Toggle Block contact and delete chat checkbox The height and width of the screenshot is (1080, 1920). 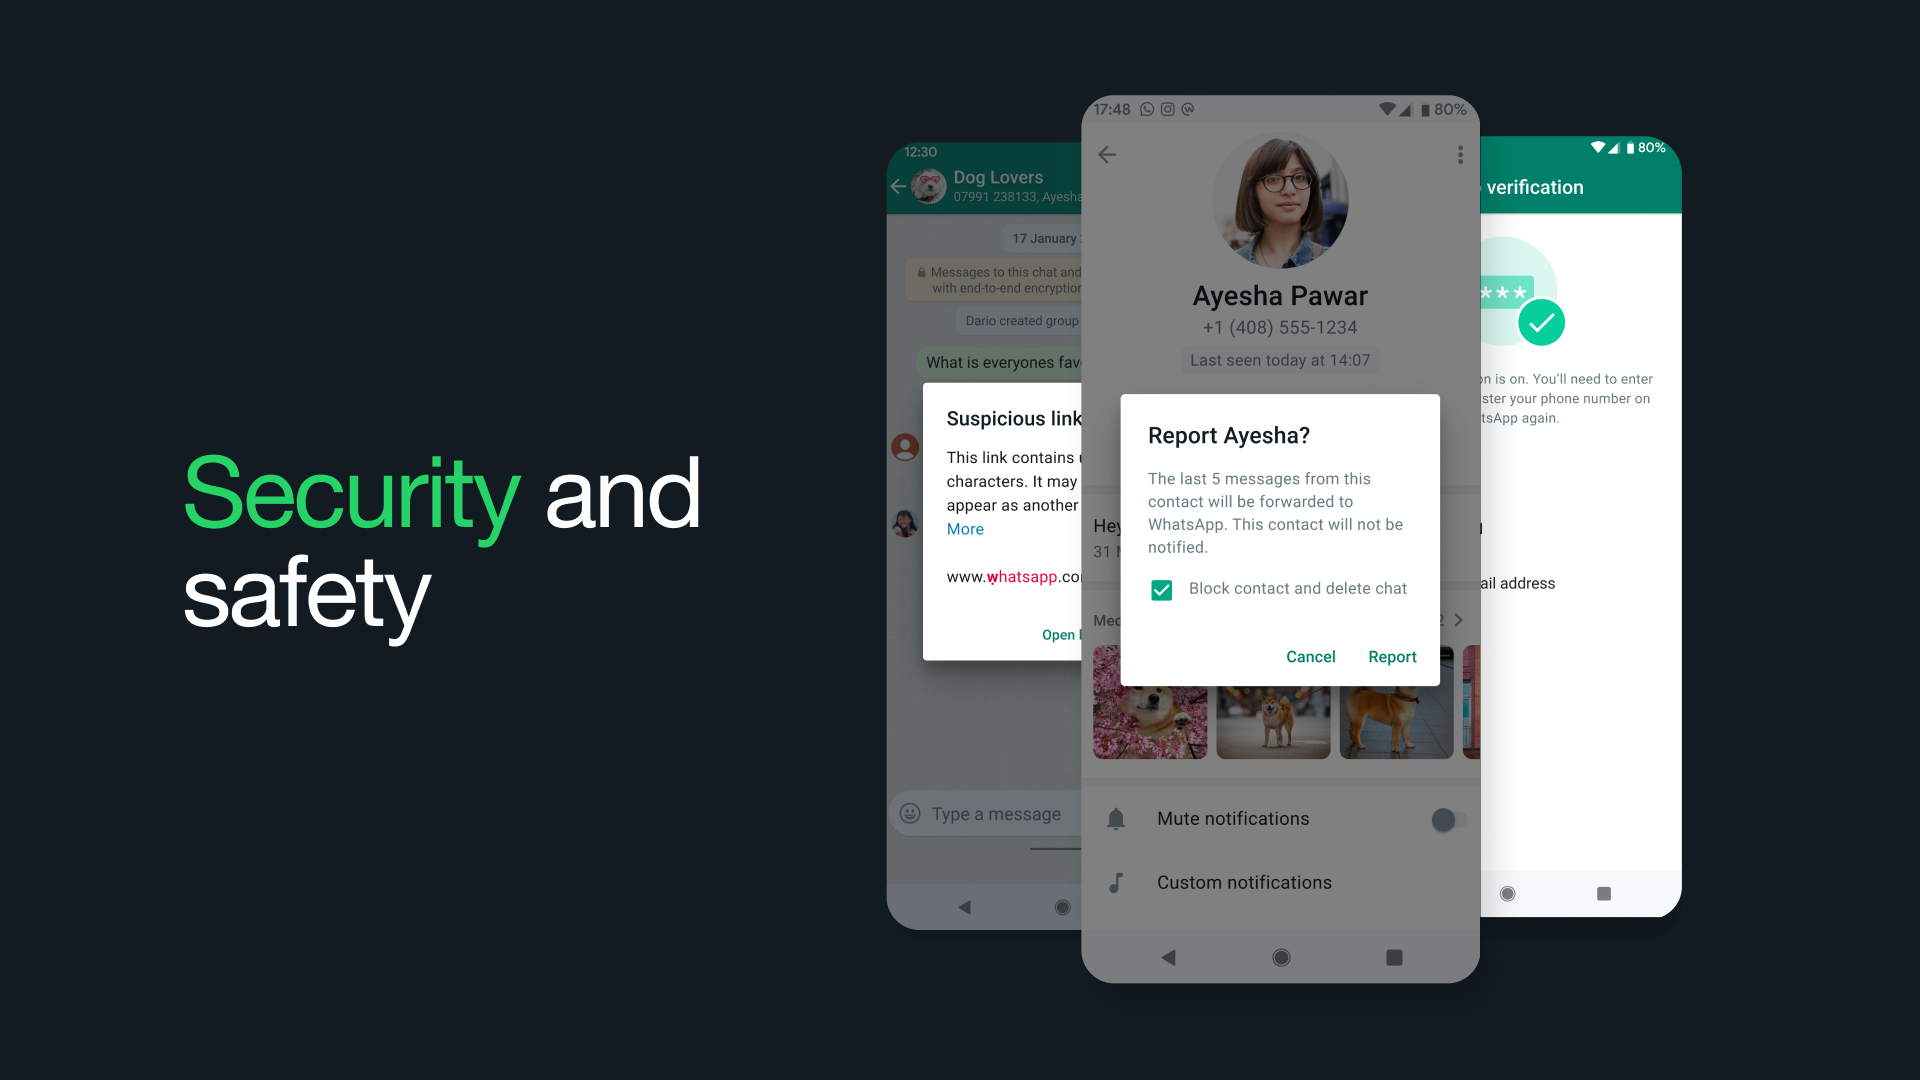click(1159, 589)
